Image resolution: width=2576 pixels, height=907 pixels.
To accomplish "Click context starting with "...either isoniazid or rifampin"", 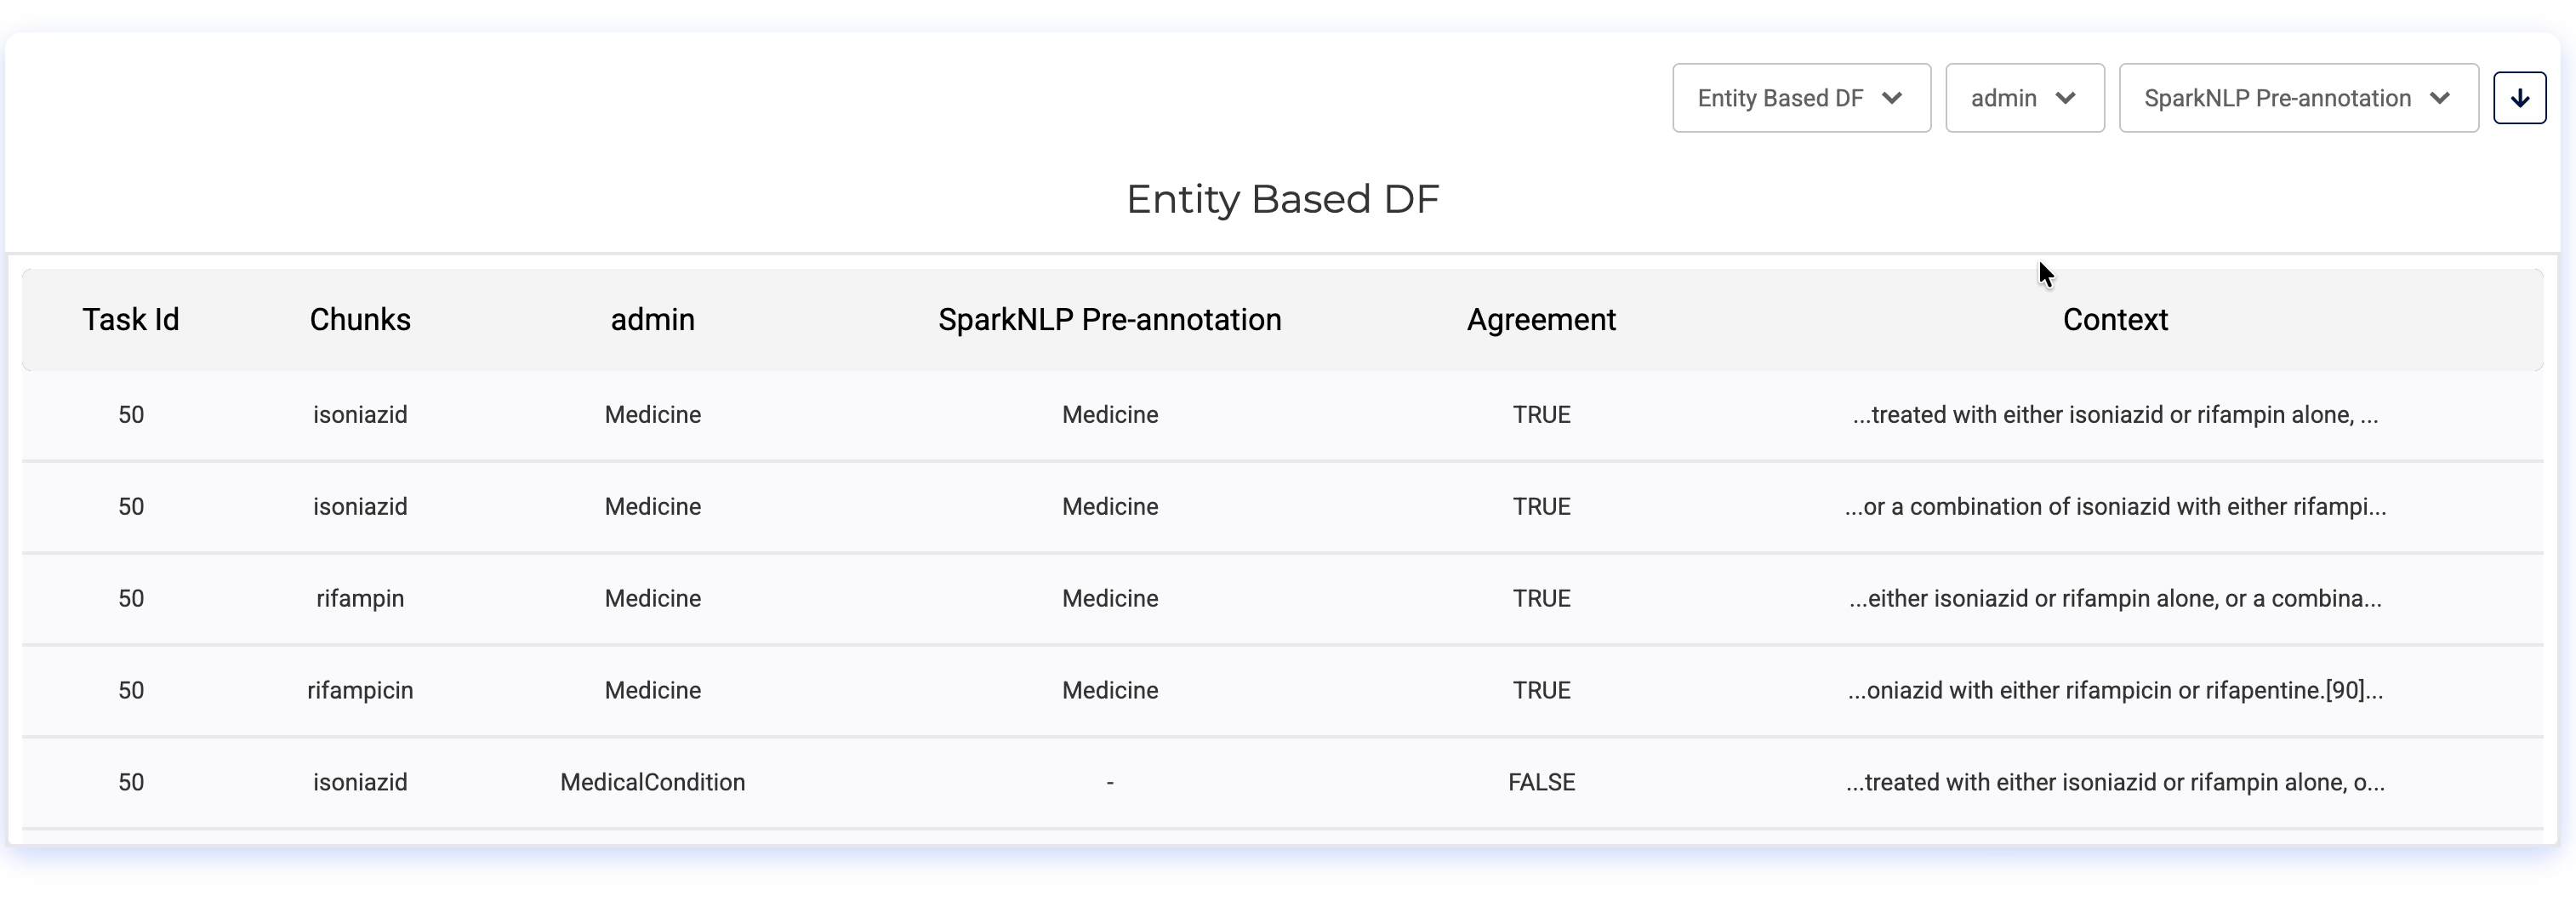I will [2115, 598].
